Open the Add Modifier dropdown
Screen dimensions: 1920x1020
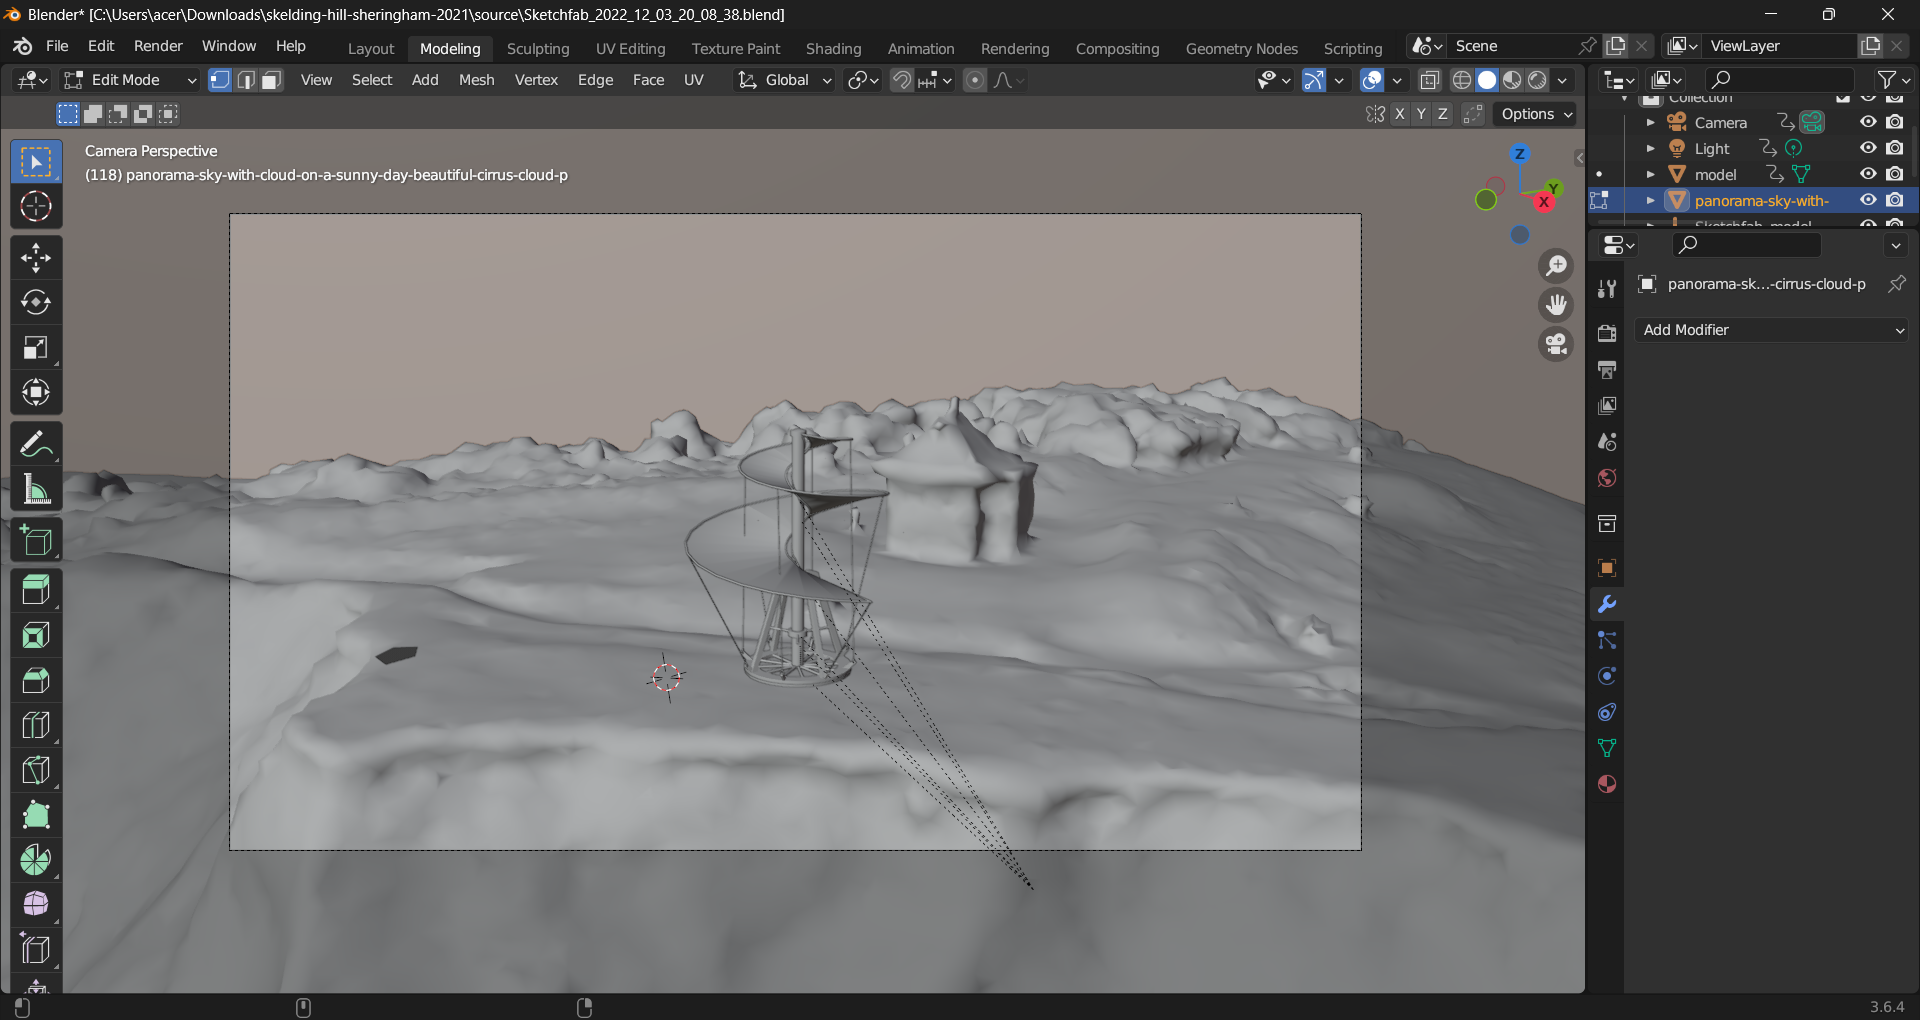[1772, 330]
